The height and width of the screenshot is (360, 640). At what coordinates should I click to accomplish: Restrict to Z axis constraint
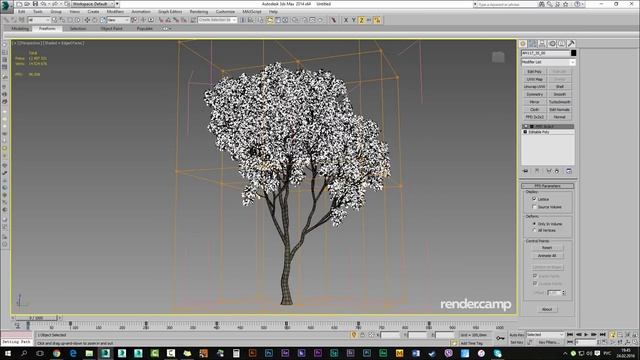361,20
